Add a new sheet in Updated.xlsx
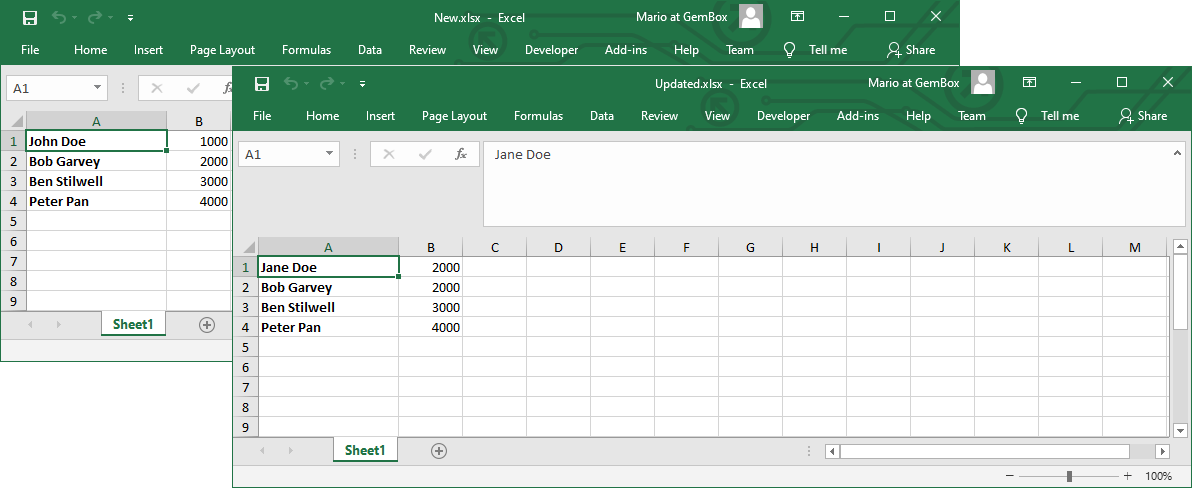This screenshot has height=488, width=1192. [x=438, y=451]
